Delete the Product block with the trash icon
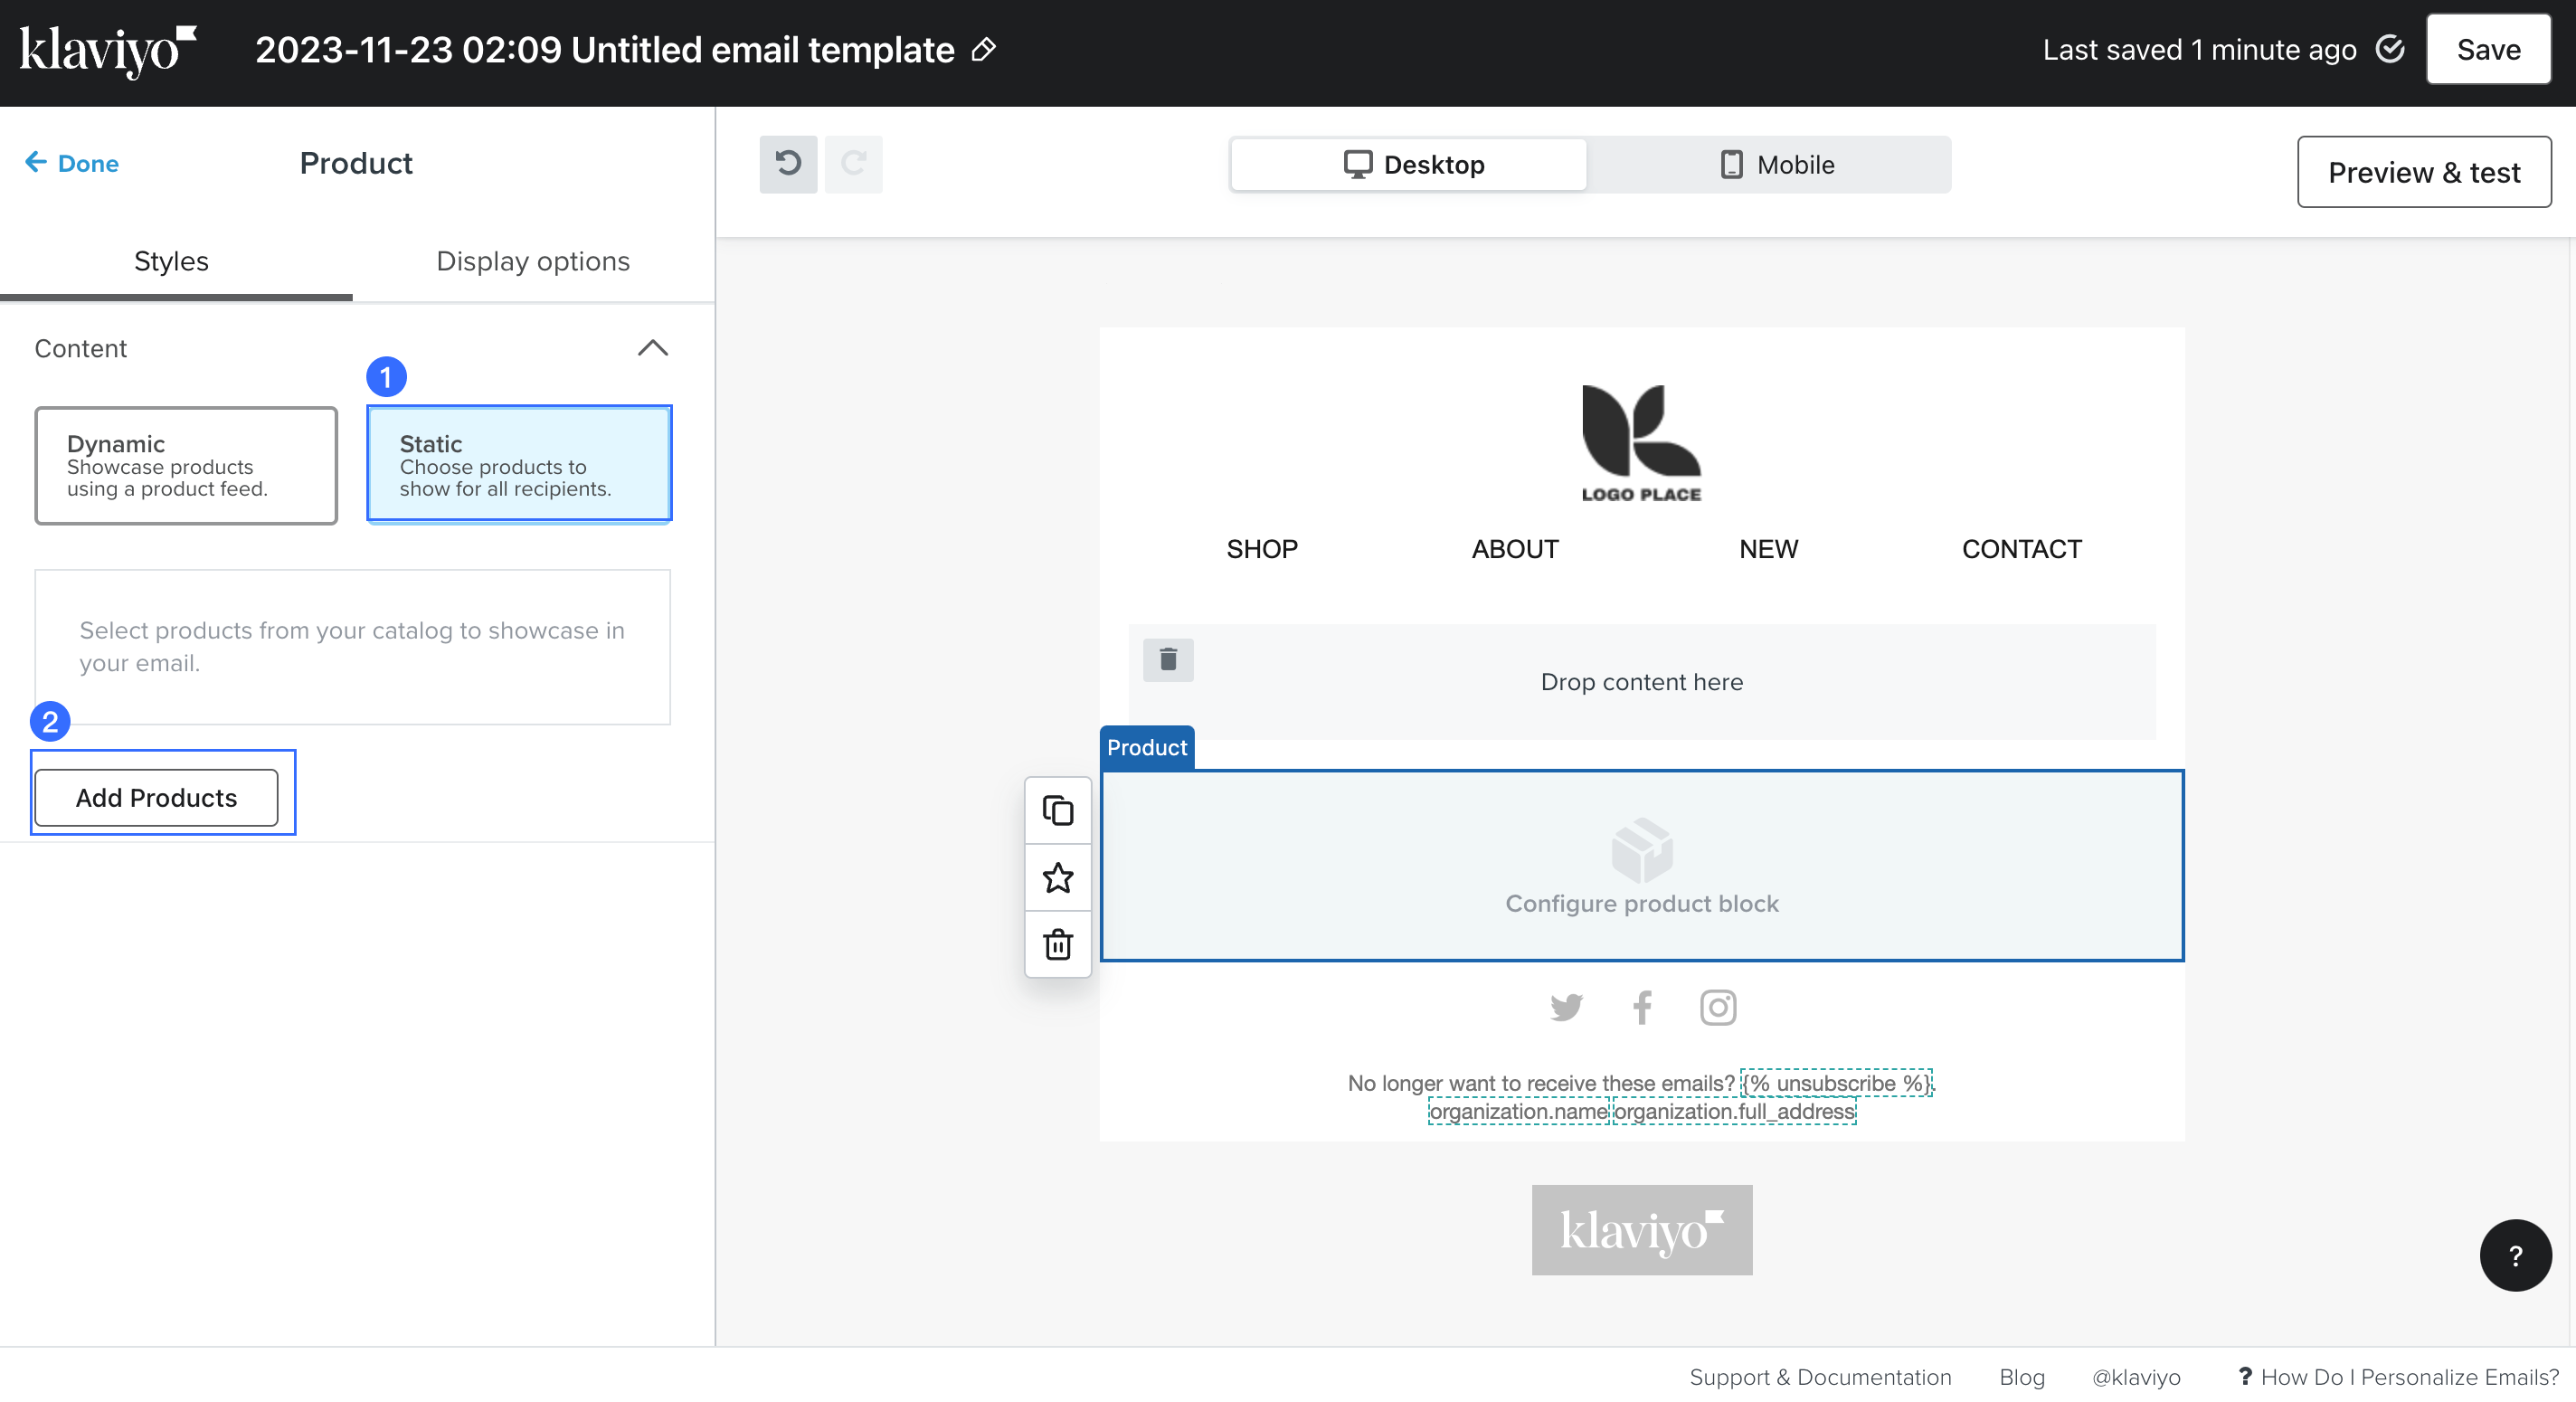 (1057, 944)
